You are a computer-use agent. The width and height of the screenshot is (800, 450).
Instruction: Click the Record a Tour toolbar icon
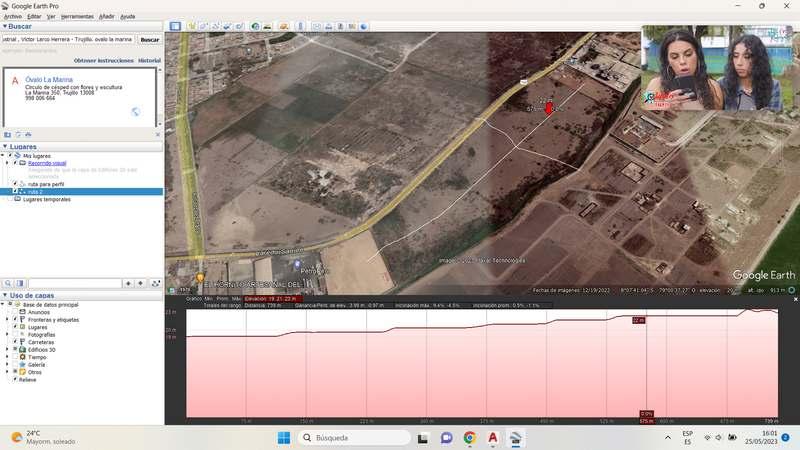pyautogui.click(x=239, y=26)
